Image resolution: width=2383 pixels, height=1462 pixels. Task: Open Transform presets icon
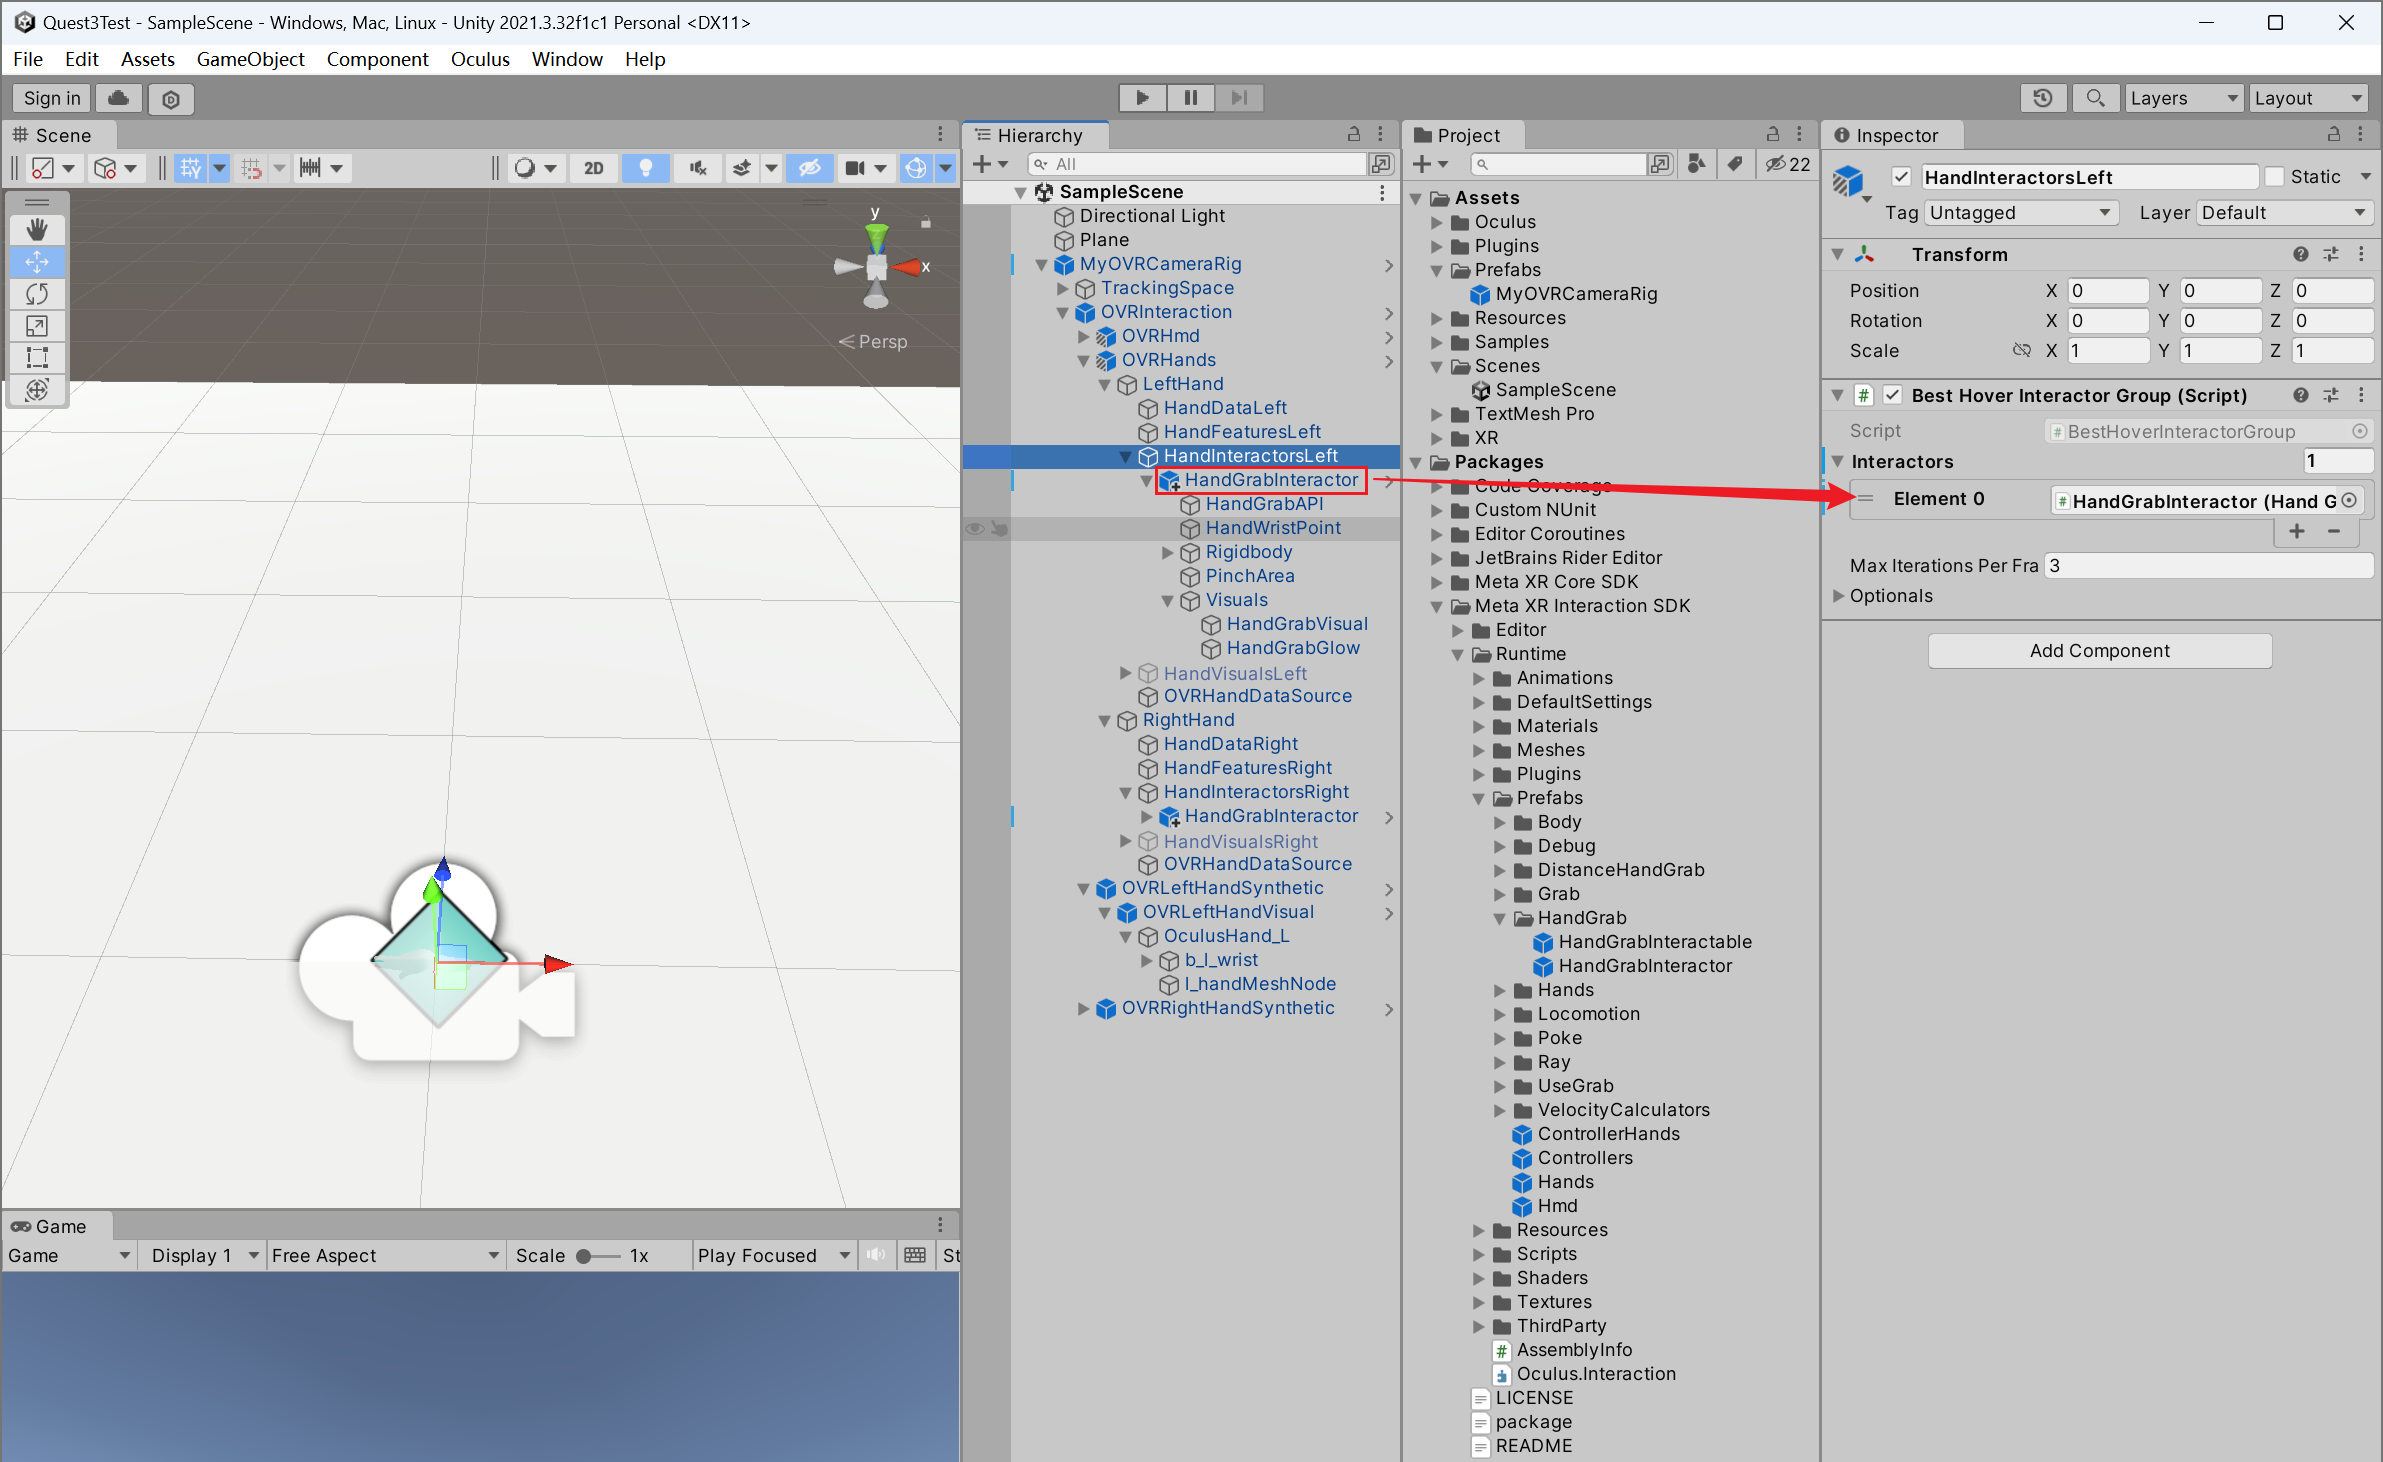click(2331, 254)
